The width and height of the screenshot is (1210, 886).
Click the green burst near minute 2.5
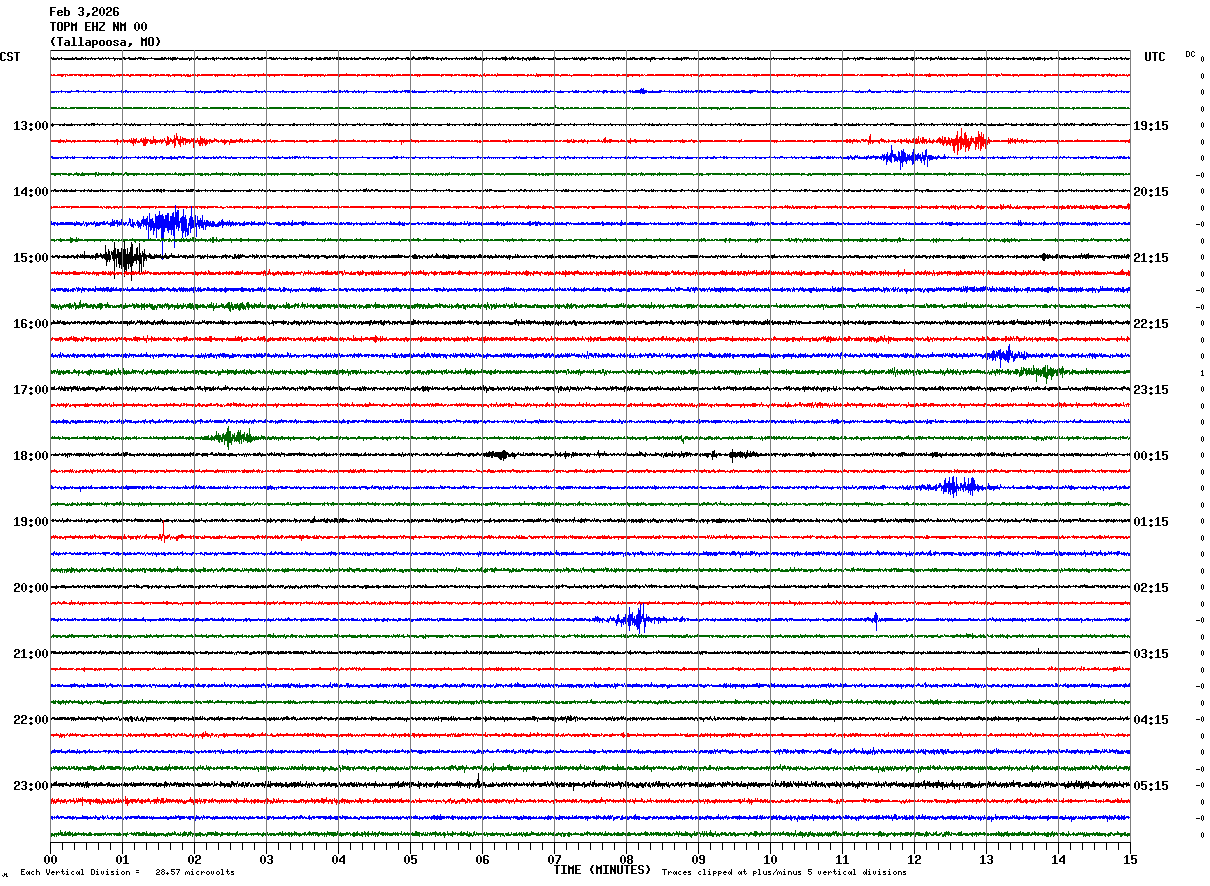pos(231,437)
